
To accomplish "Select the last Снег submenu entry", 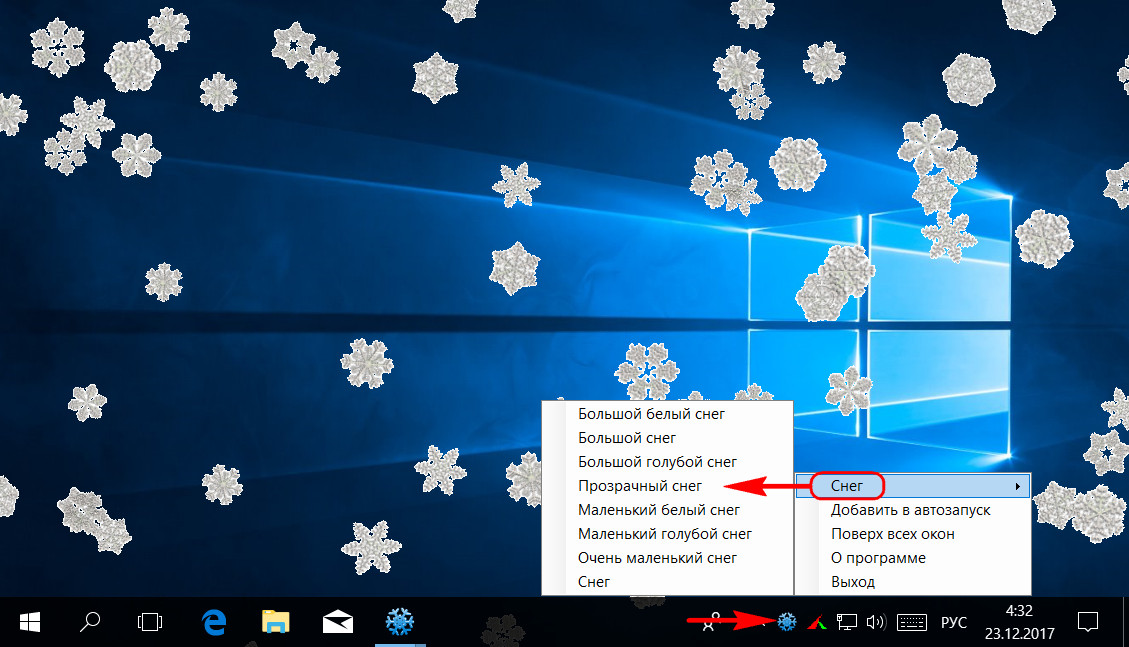I will [x=593, y=582].
